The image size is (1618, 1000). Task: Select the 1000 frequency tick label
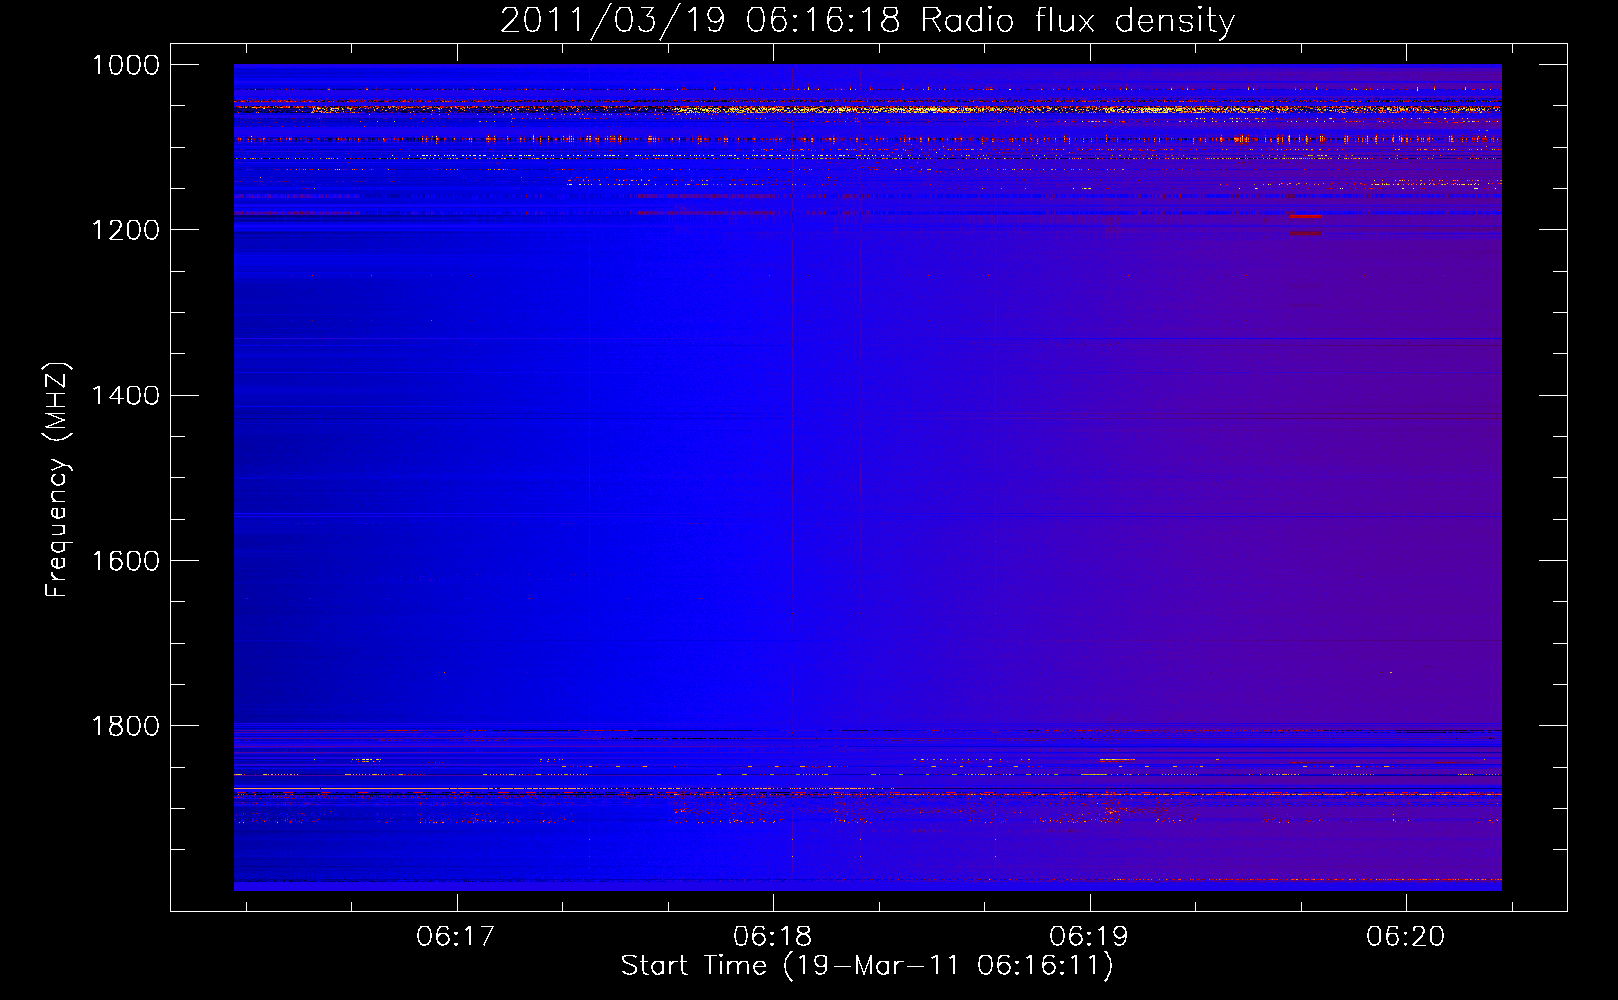click(x=126, y=65)
